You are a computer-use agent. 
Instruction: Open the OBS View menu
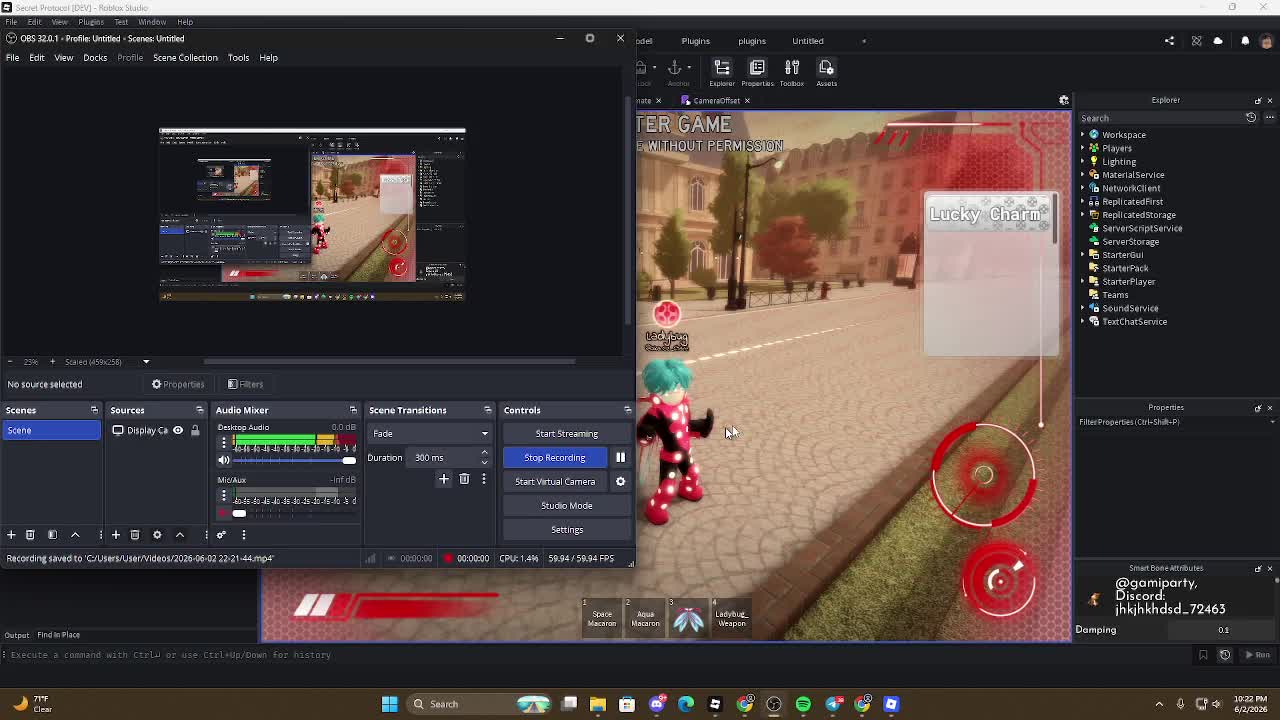coord(64,57)
